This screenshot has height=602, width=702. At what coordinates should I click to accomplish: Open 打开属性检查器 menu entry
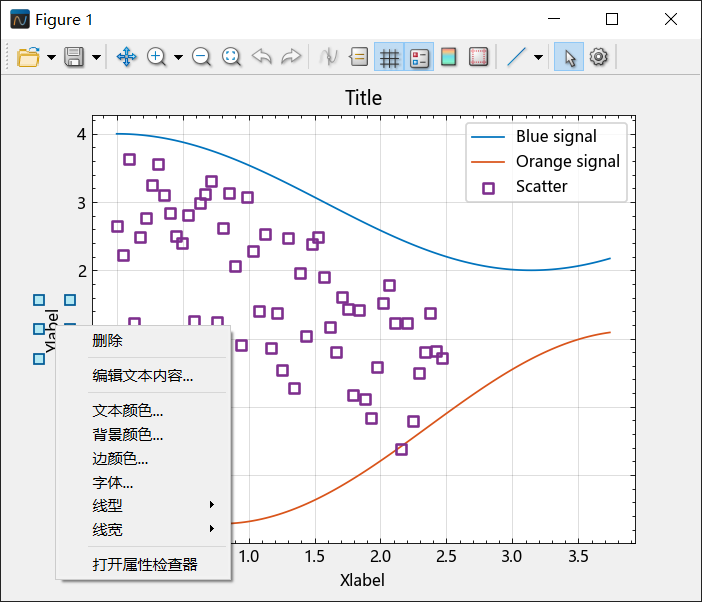pyautogui.click(x=143, y=565)
